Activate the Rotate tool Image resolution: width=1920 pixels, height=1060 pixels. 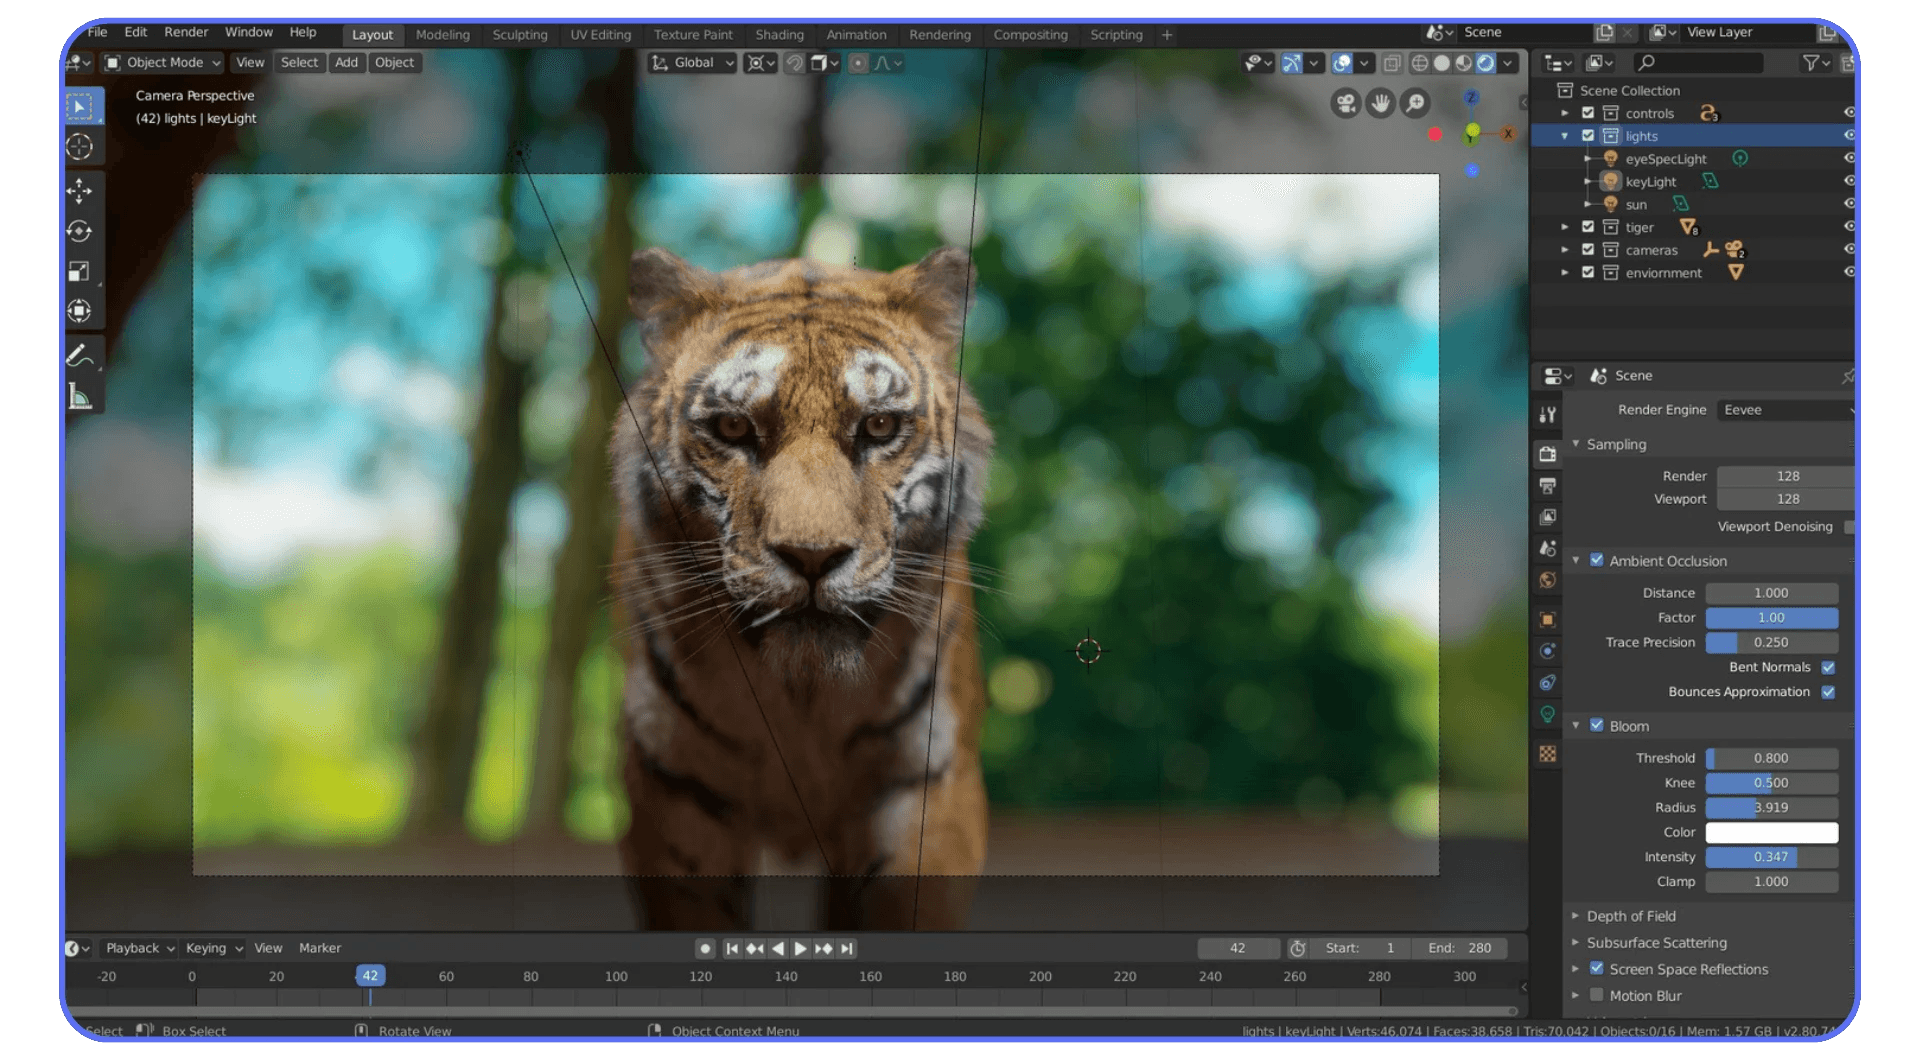80,231
